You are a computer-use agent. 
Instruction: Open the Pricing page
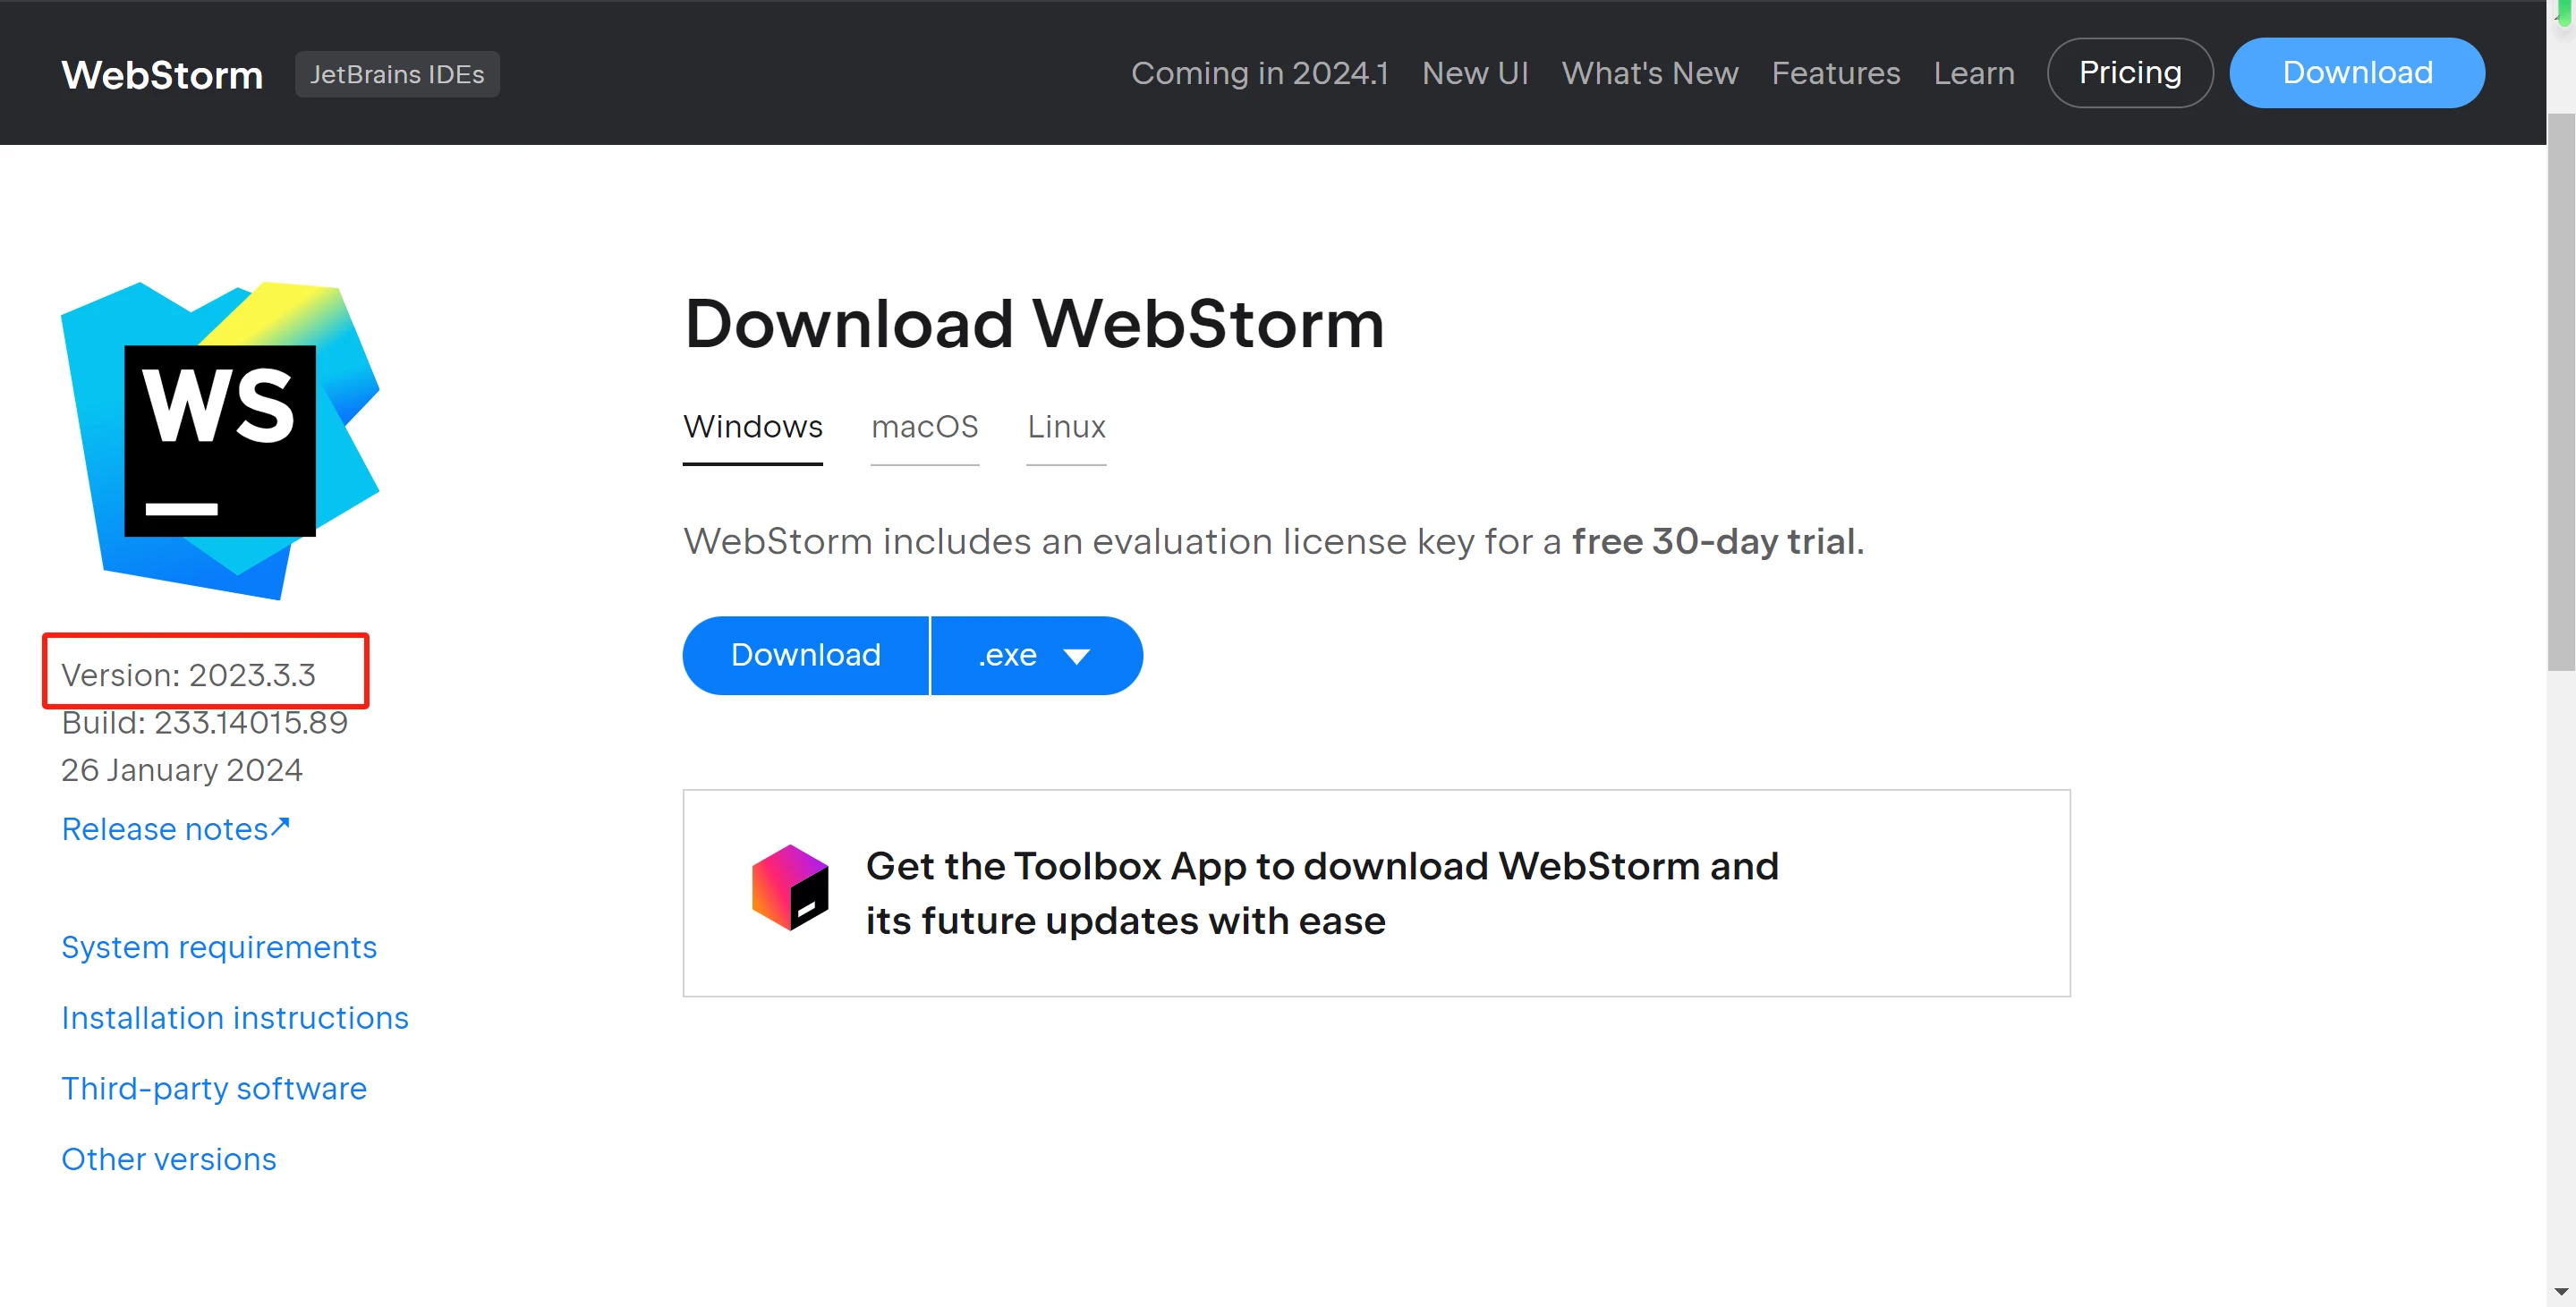(2130, 73)
